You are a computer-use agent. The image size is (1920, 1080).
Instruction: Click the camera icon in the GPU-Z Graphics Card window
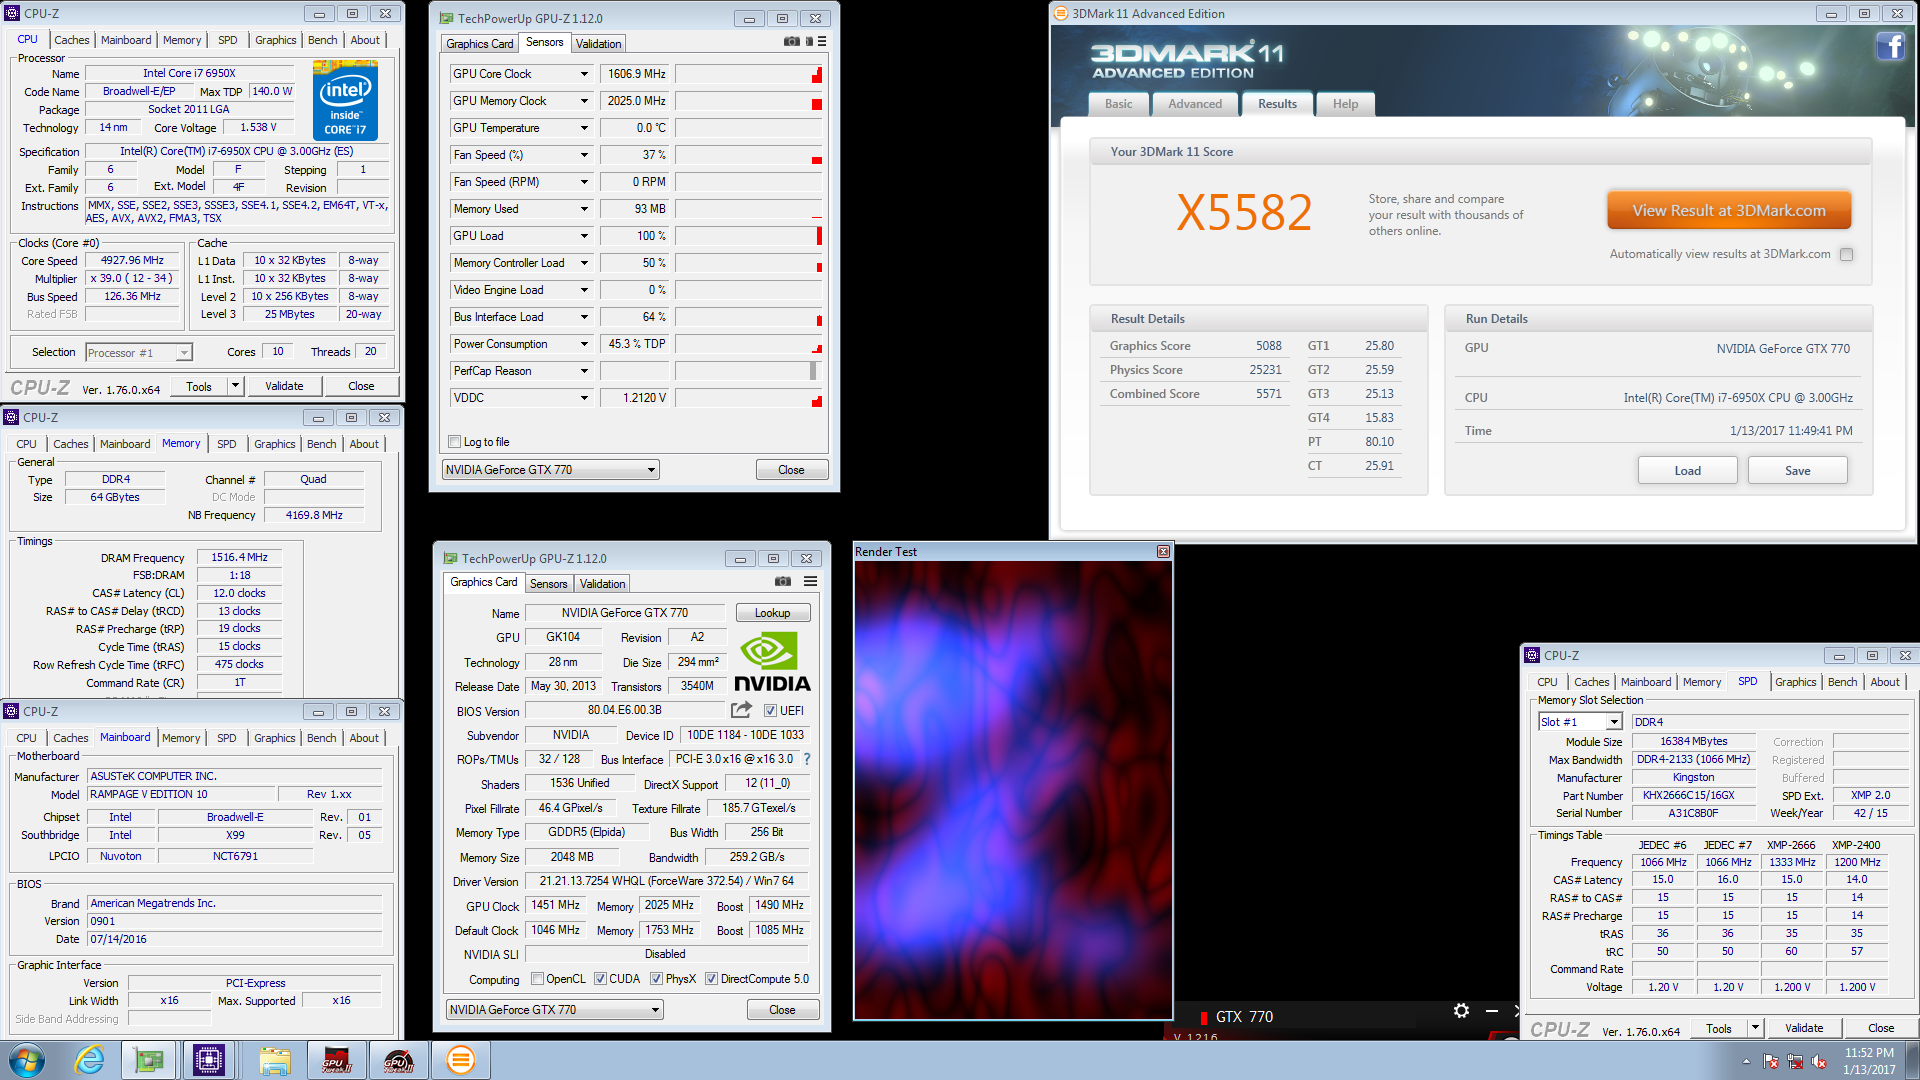(783, 581)
